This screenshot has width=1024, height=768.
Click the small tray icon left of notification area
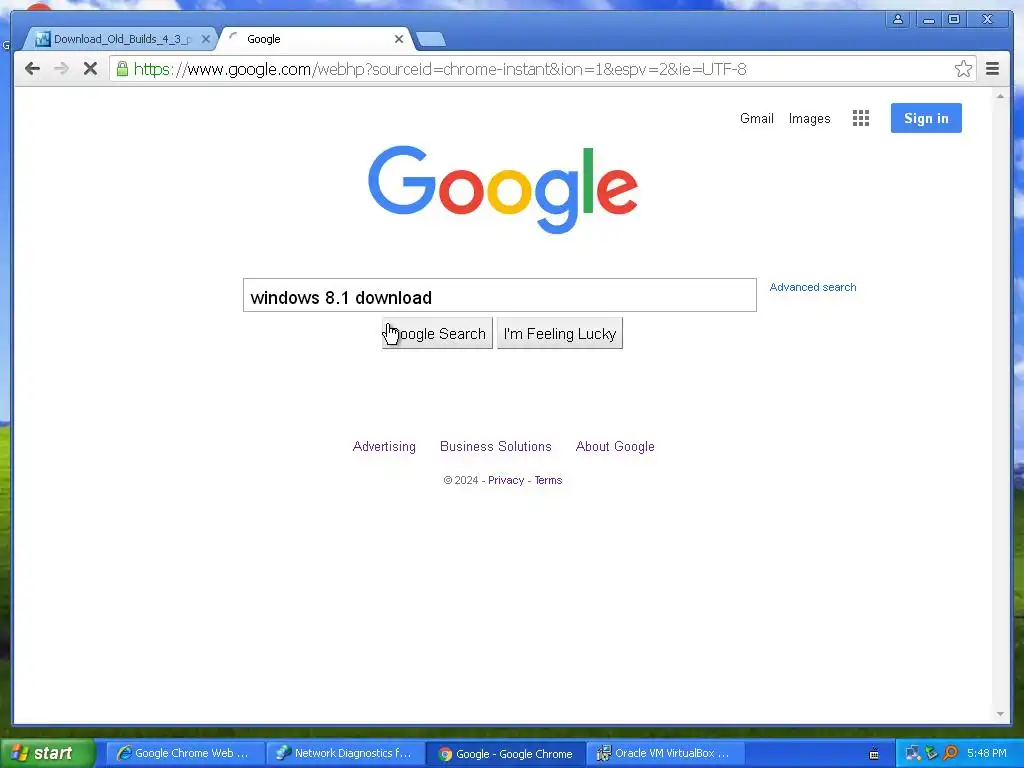874,754
